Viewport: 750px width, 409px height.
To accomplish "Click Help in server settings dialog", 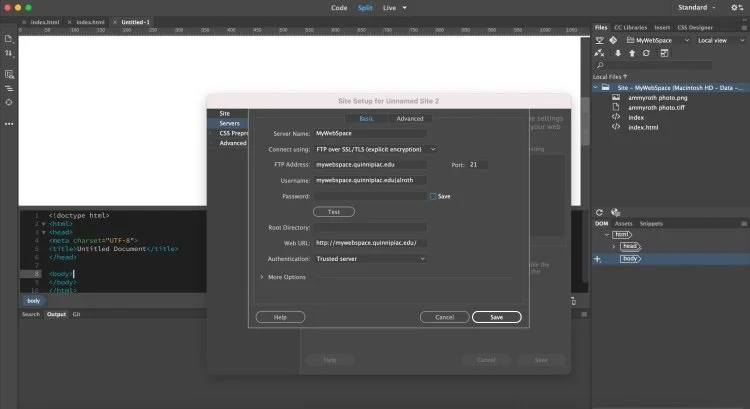I will (280, 317).
